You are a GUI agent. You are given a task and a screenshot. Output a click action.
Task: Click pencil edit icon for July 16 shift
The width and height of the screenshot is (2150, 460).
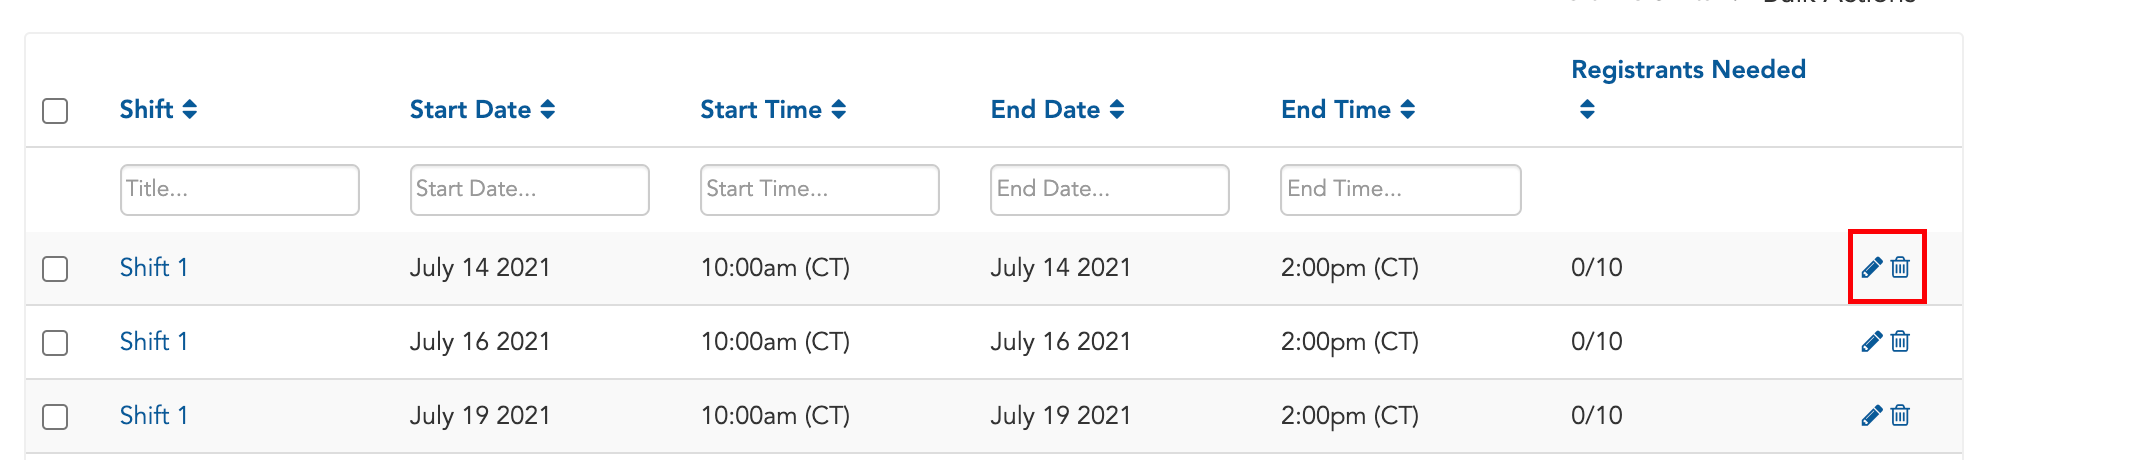1871,341
